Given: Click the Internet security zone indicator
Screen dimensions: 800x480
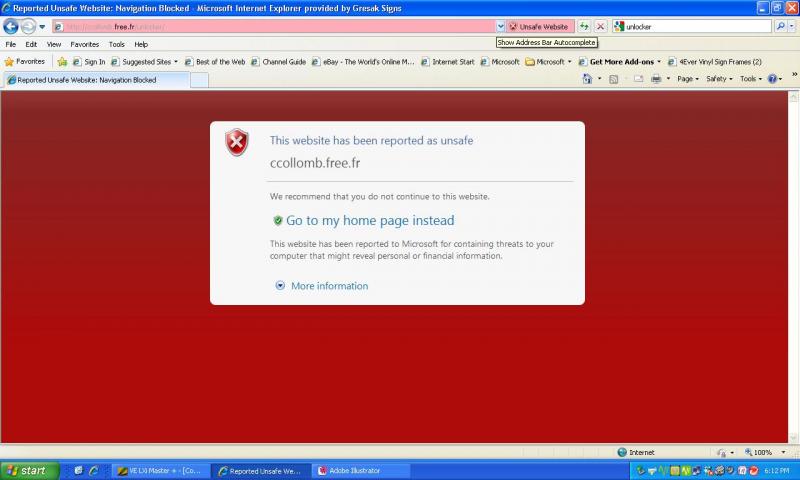Looking at the screenshot, I should pos(636,452).
